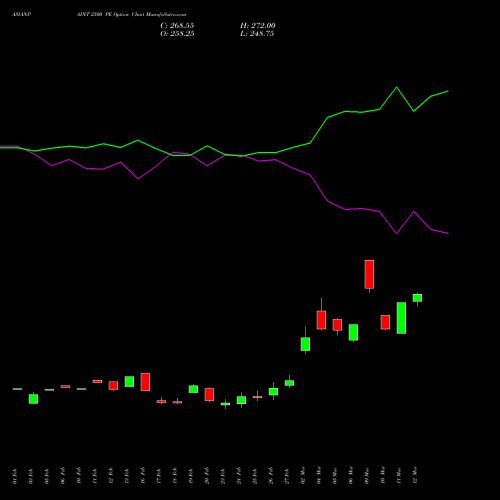The height and width of the screenshot is (500, 500).
Task: Select the tall red candle for 09 Mar
Action: pyautogui.click(x=369, y=274)
